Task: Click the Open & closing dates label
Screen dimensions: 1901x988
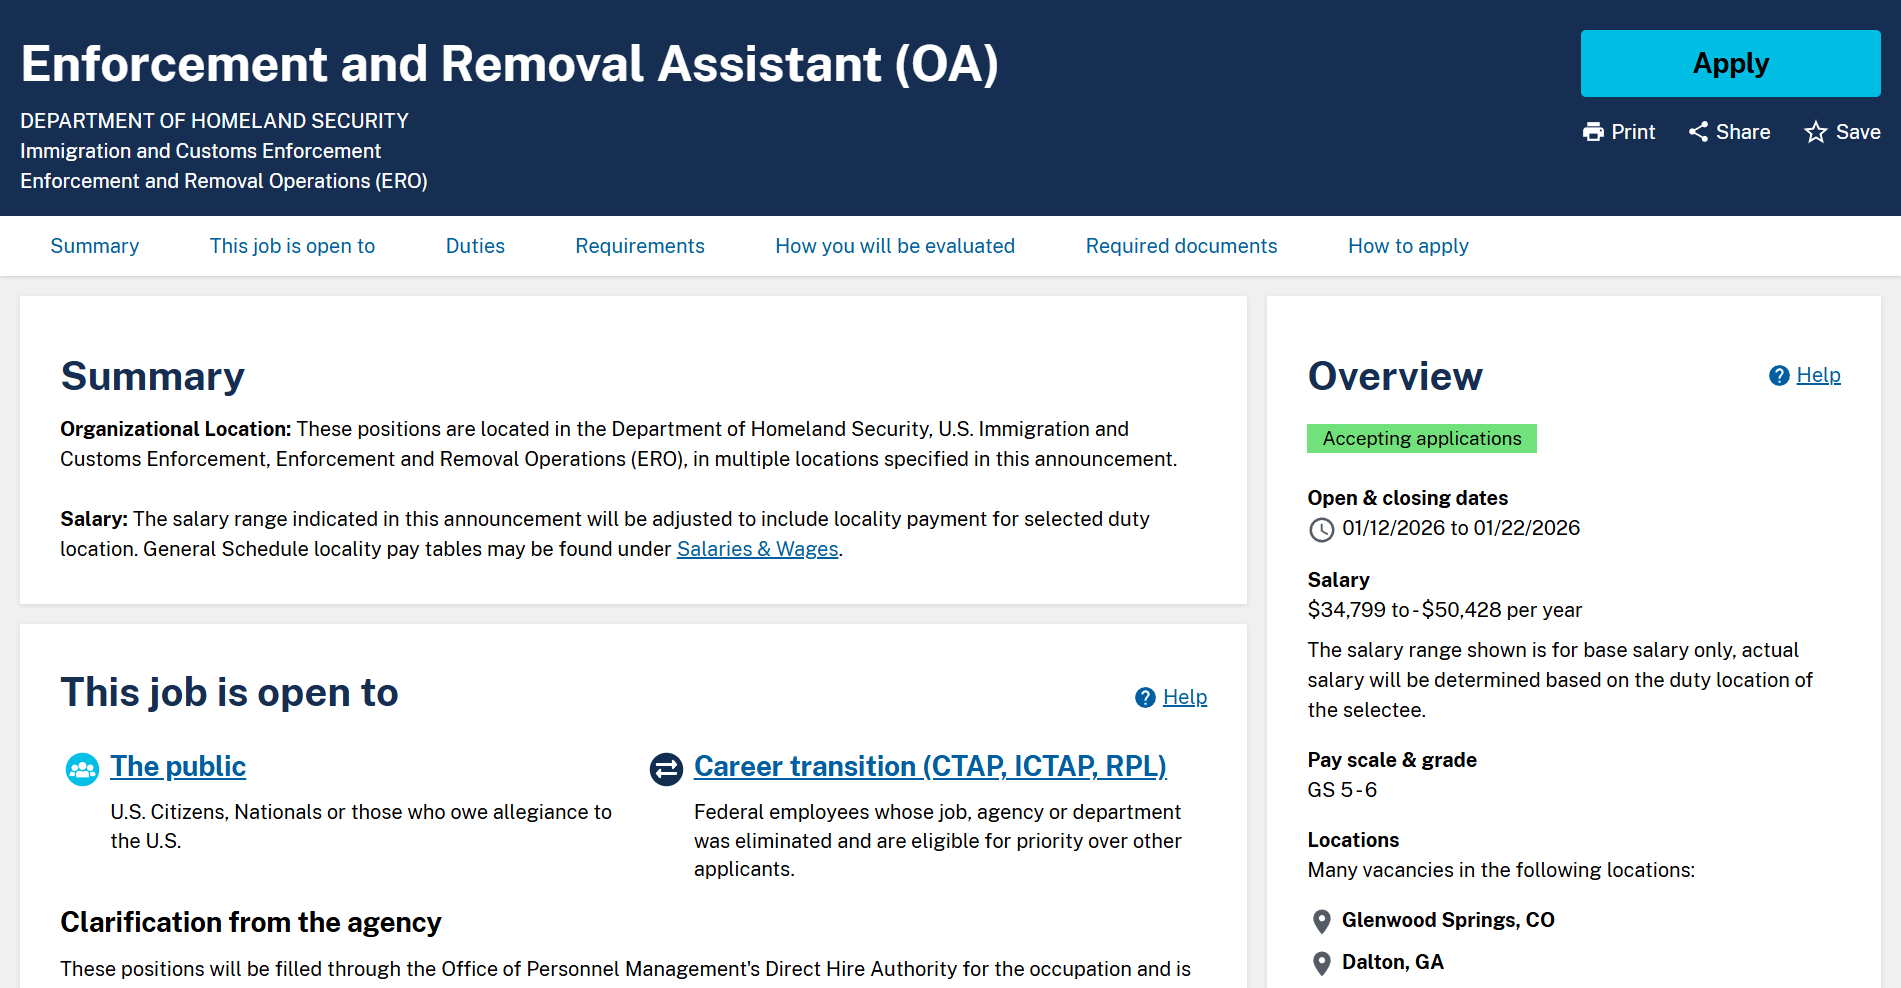Action: [1407, 498]
